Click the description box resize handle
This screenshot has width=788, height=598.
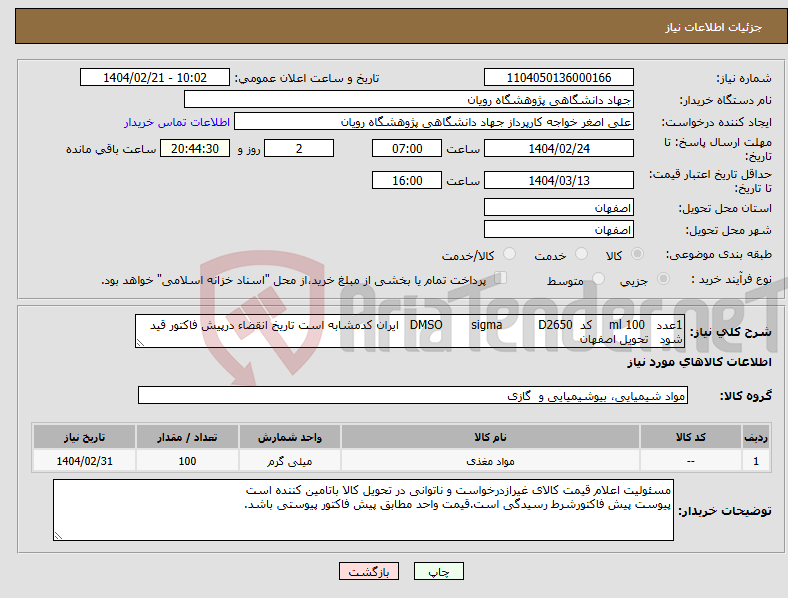(x=140, y=343)
